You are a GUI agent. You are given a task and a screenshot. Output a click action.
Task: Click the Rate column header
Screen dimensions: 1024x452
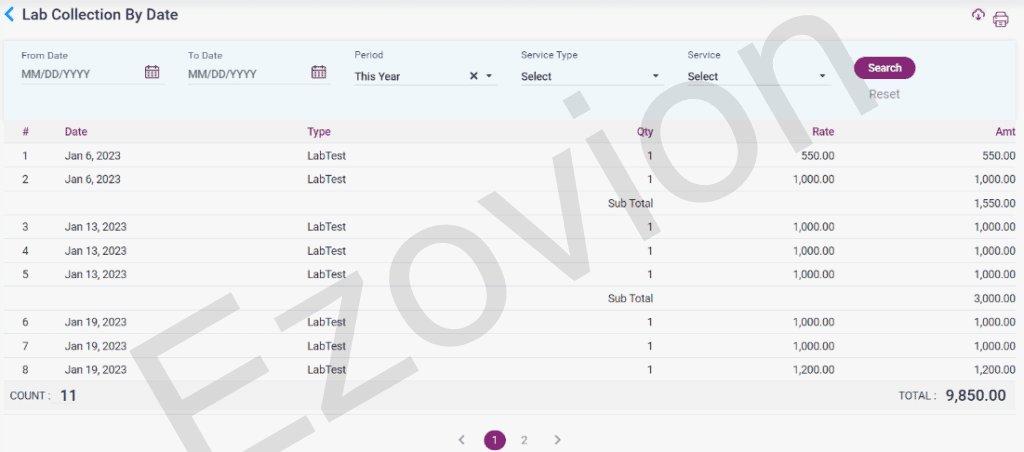click(x=823, y=132)
